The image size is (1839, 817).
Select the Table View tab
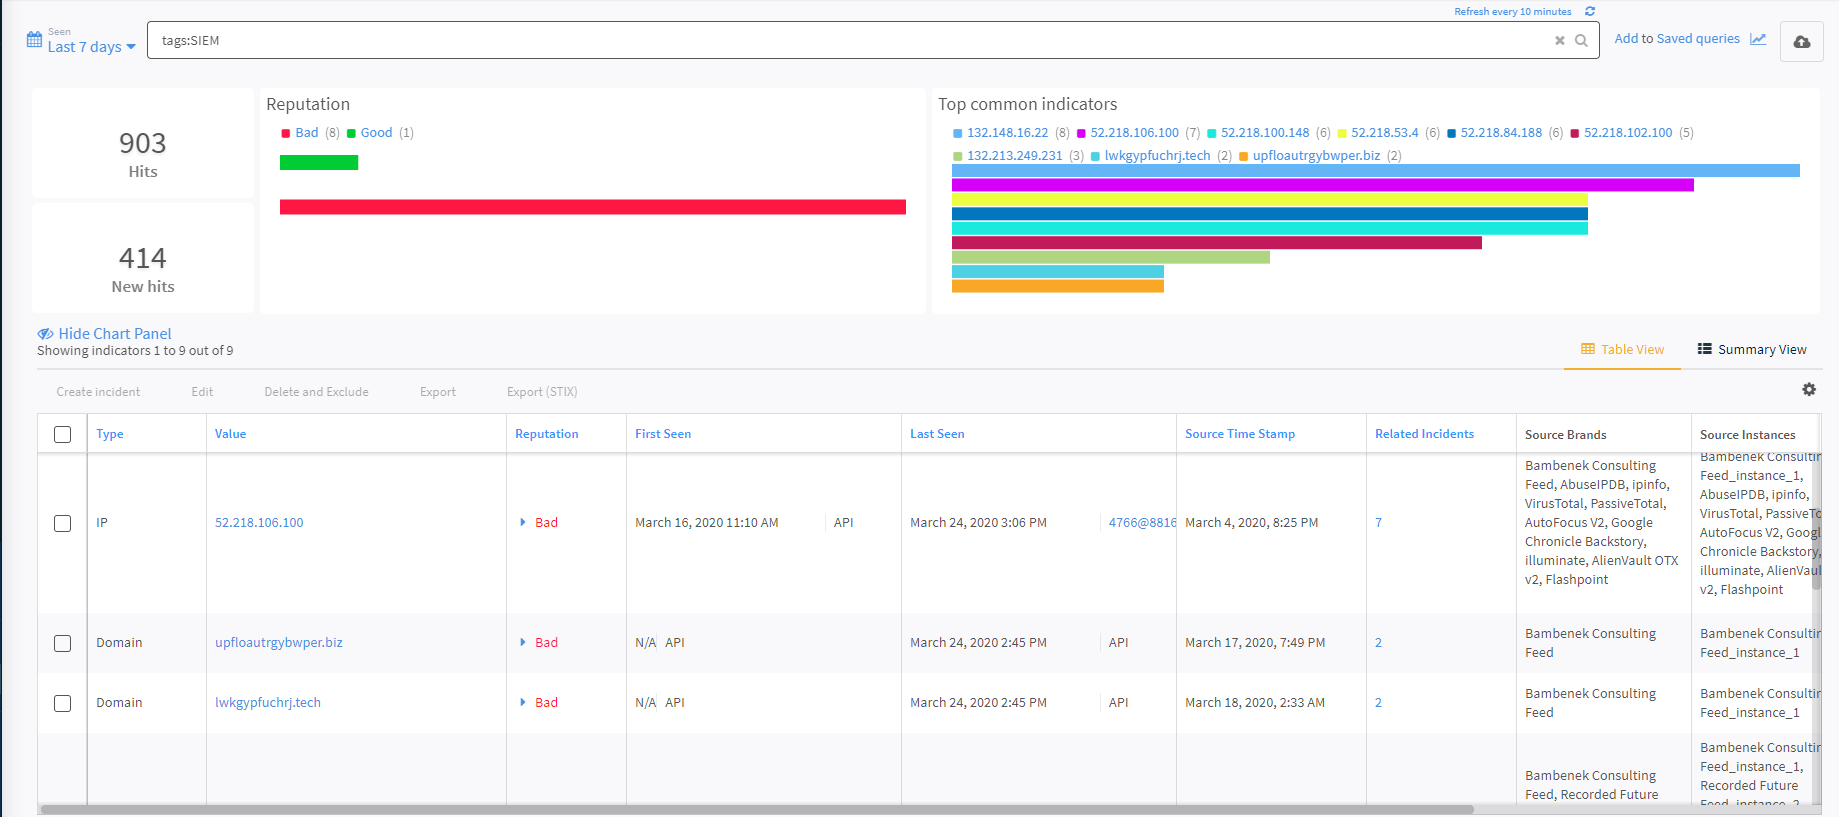(x=1622, y=350)
